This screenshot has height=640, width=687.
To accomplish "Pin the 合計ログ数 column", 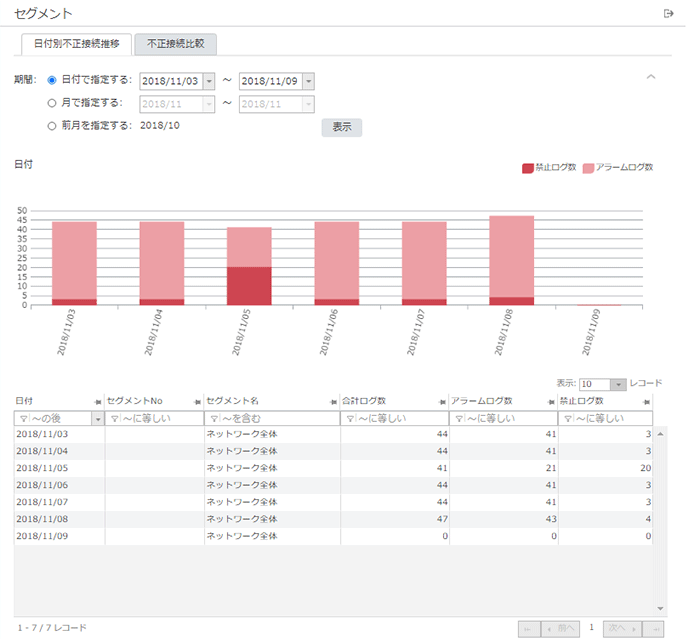I will click(x=443, y=401).
